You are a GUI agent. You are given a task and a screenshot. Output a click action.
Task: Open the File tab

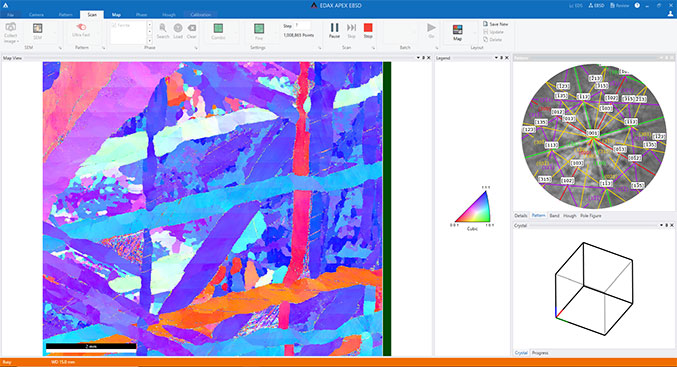[10, 15]
